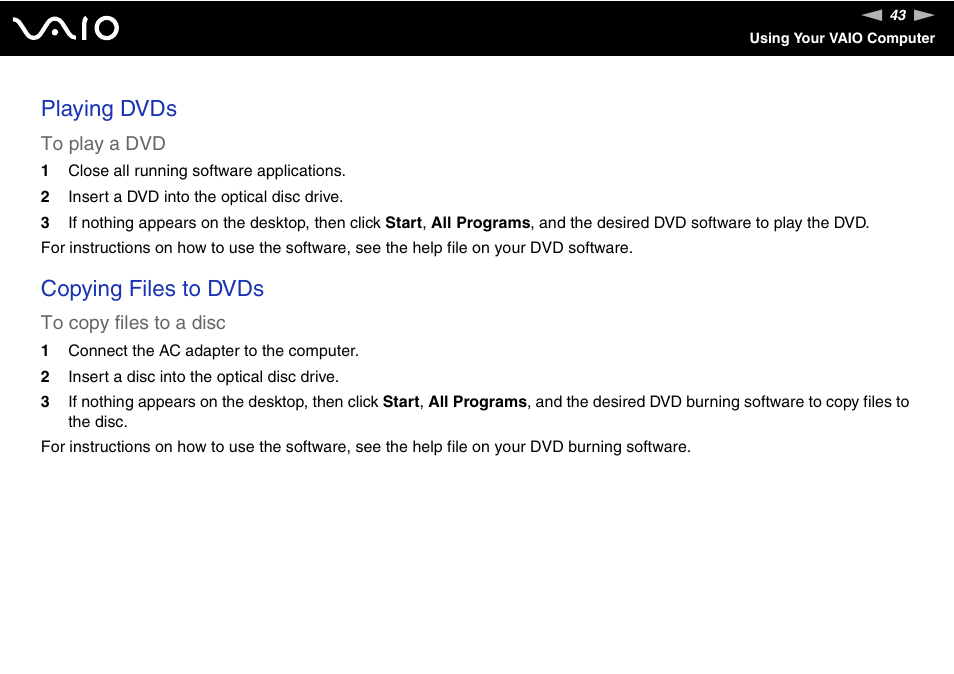The width and height of the screenshot is (954, 674).
Task: Click the 'To play a DVD' subheading
Action: (x=103, y=144)
